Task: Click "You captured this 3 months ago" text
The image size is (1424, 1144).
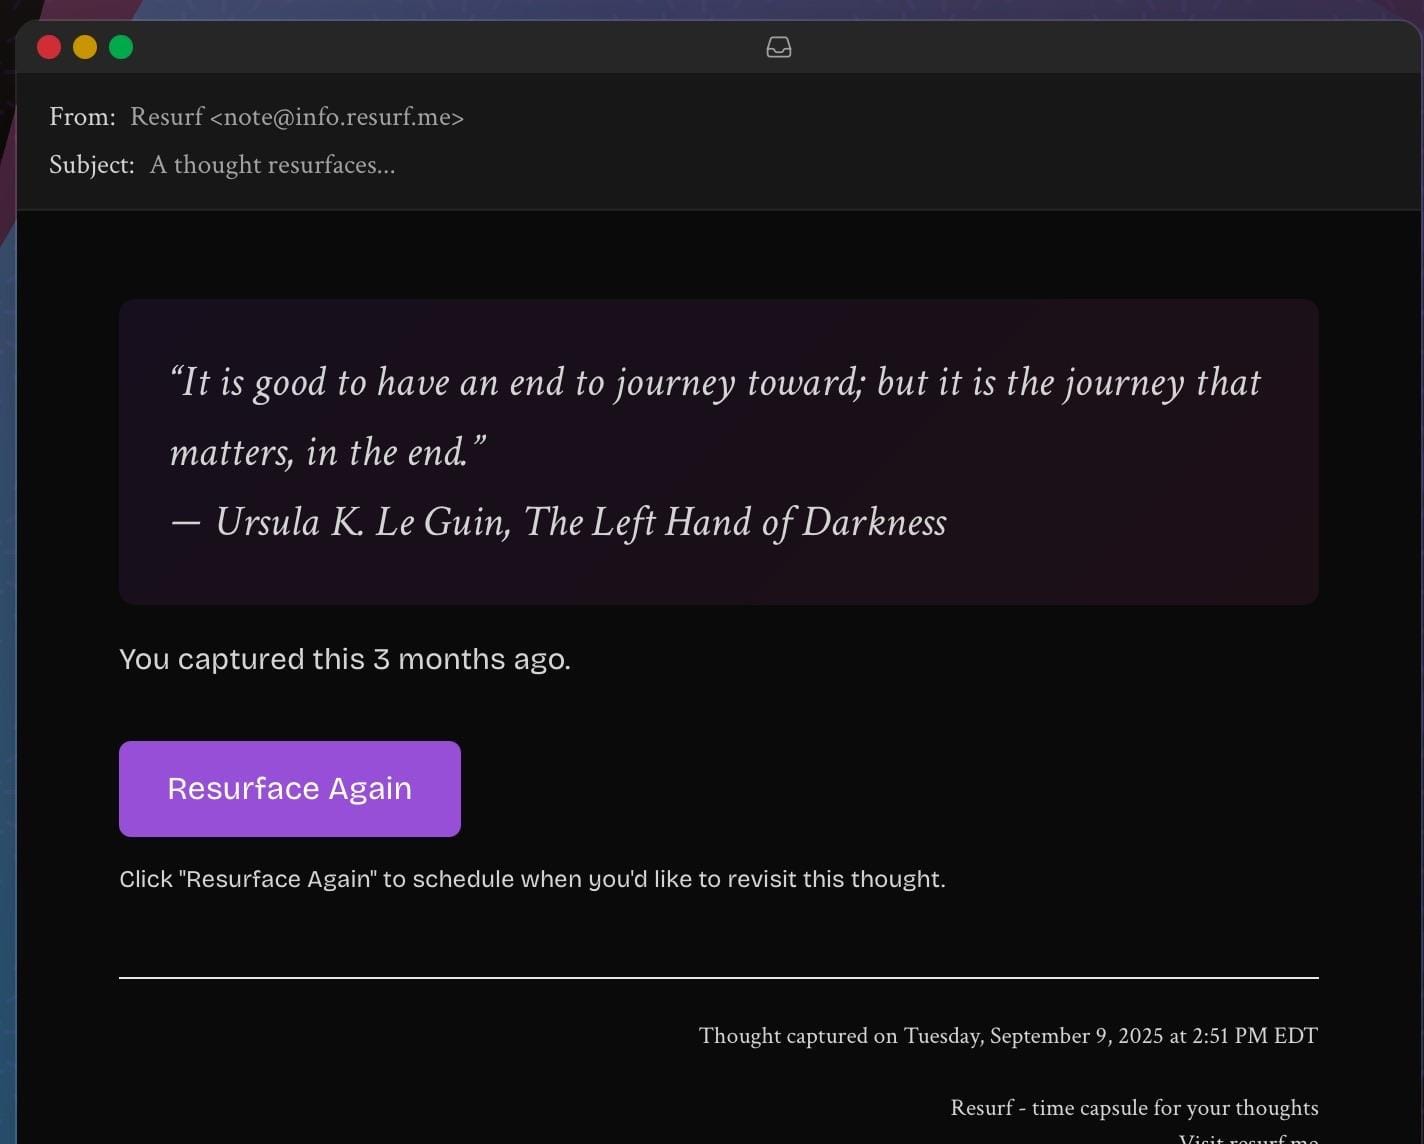Action: (344, 659)
